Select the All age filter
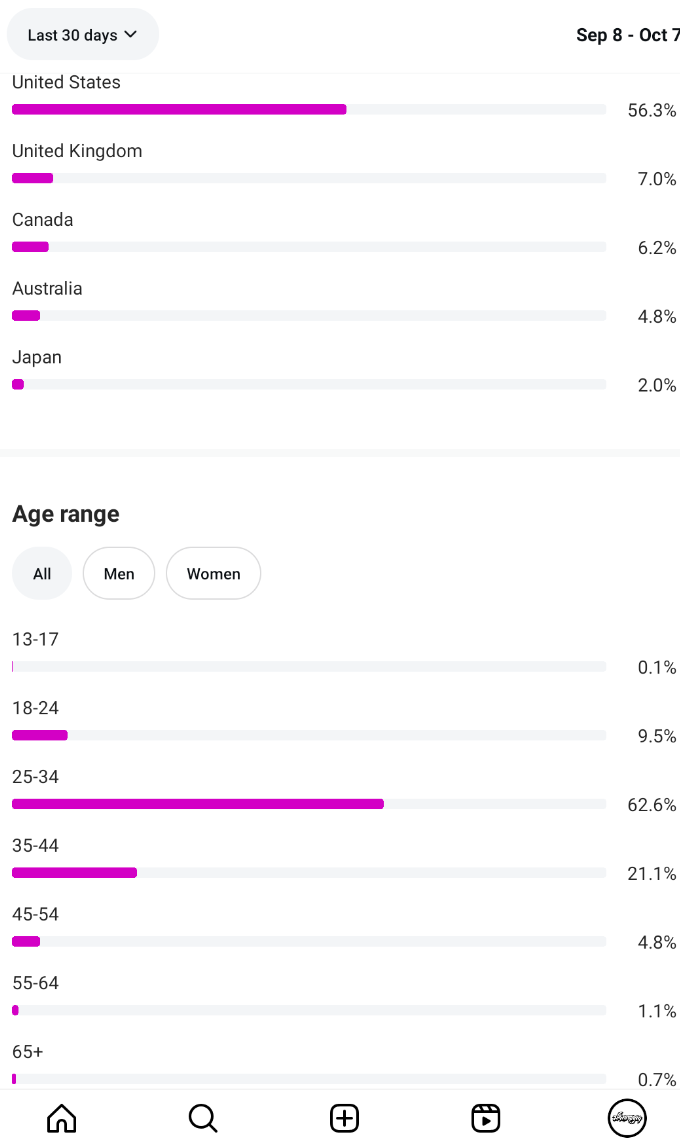Viewport: 680px width, 1138px height. 42,574
